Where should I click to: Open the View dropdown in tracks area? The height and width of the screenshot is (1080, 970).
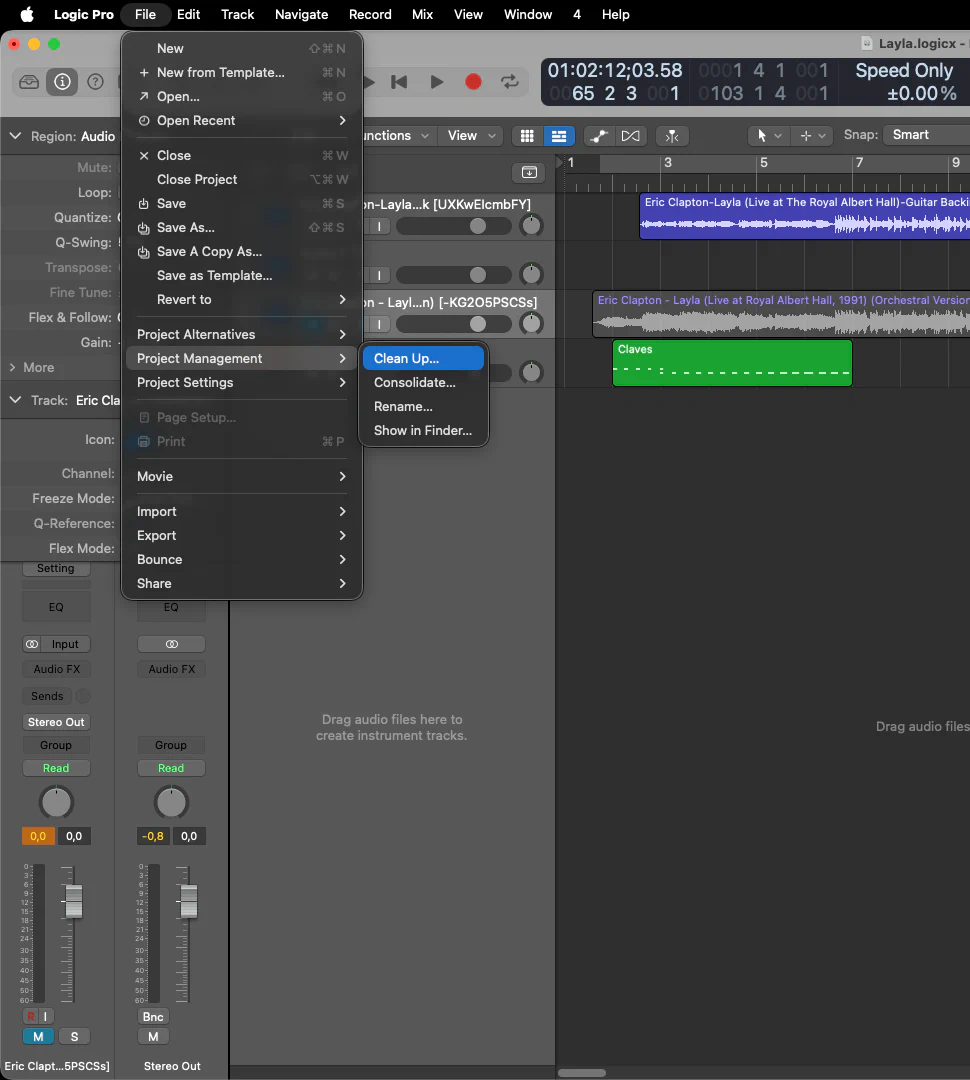[x=472, y=136]
